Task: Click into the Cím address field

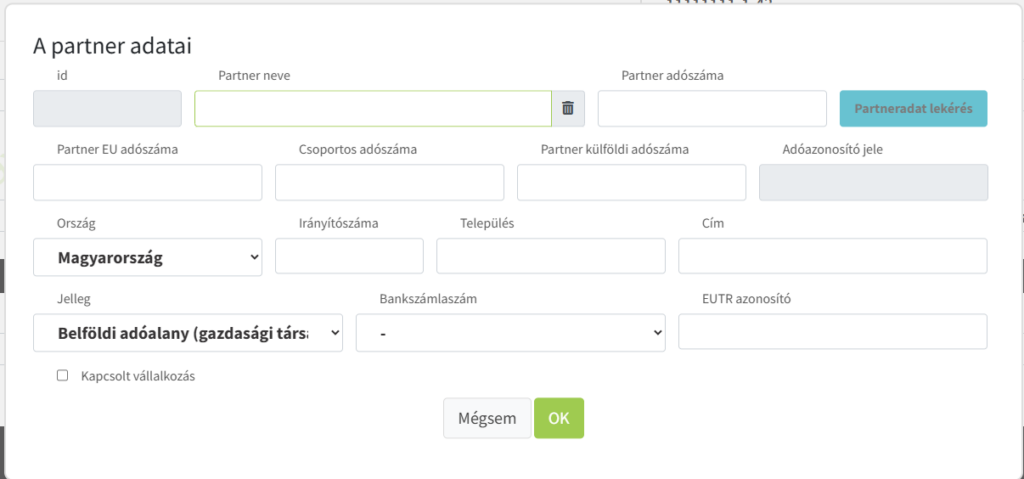Action: click(x=832, y=257)
